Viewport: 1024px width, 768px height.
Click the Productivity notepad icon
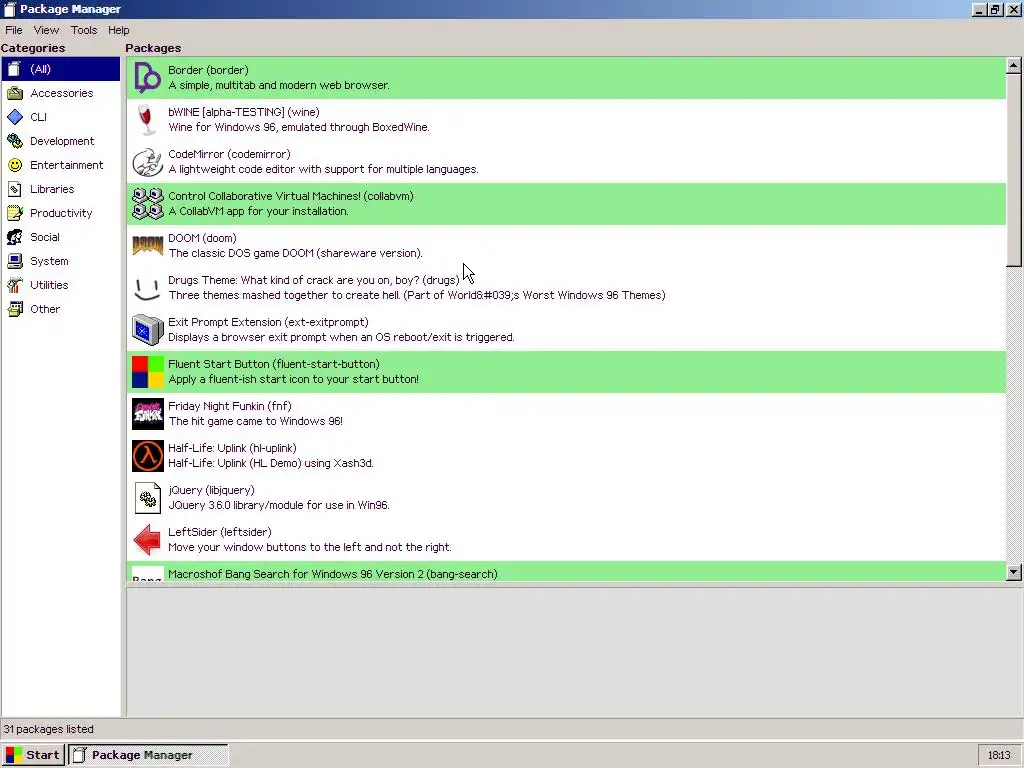tap(15, 213)
